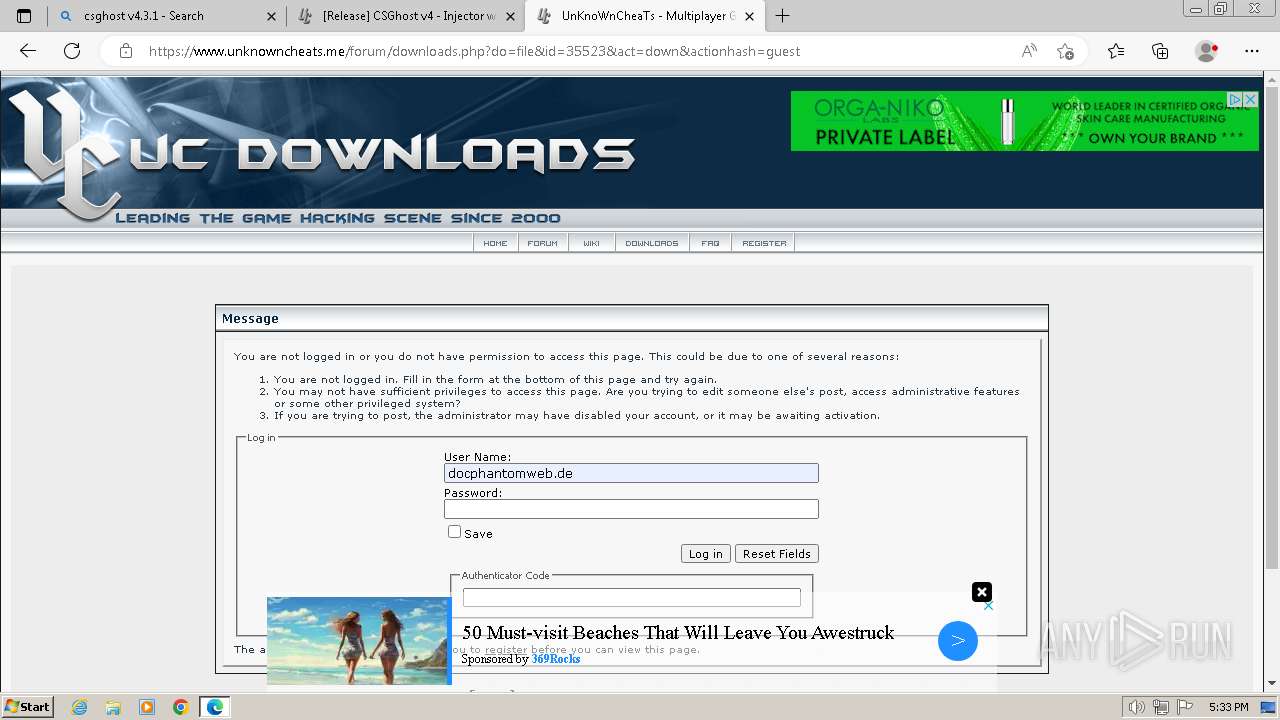Click the Log in button
The height and width of the screenshot is (720, 1280).
pos(705,554)
